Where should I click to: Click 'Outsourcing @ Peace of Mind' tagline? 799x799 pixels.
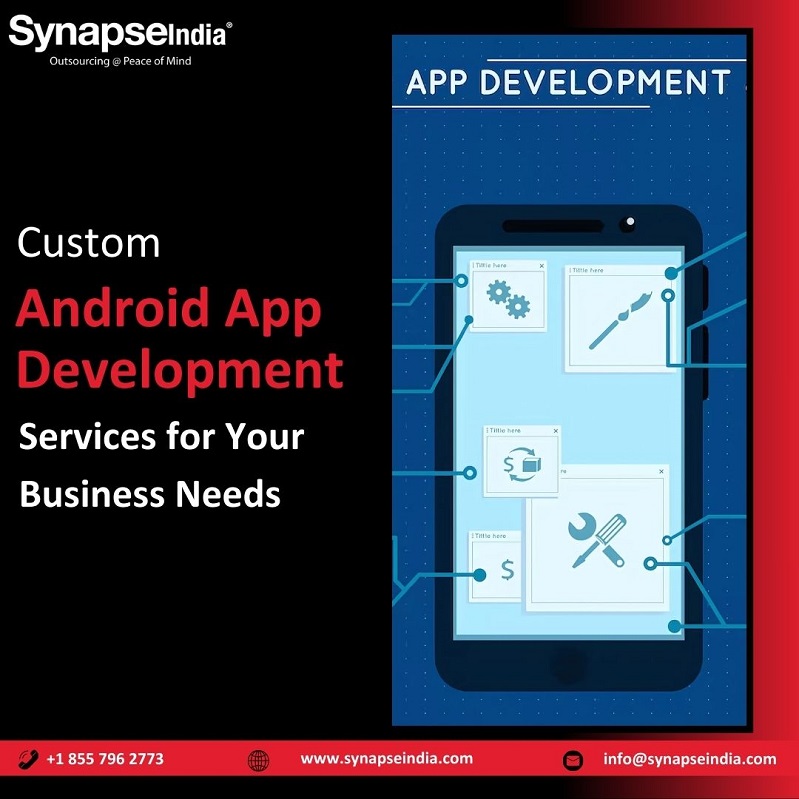point(120,61)
